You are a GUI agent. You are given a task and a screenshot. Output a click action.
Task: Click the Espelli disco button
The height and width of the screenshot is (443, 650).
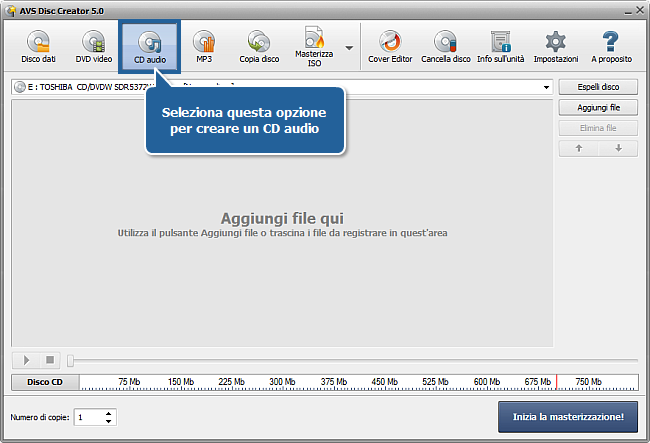[598, 87]
